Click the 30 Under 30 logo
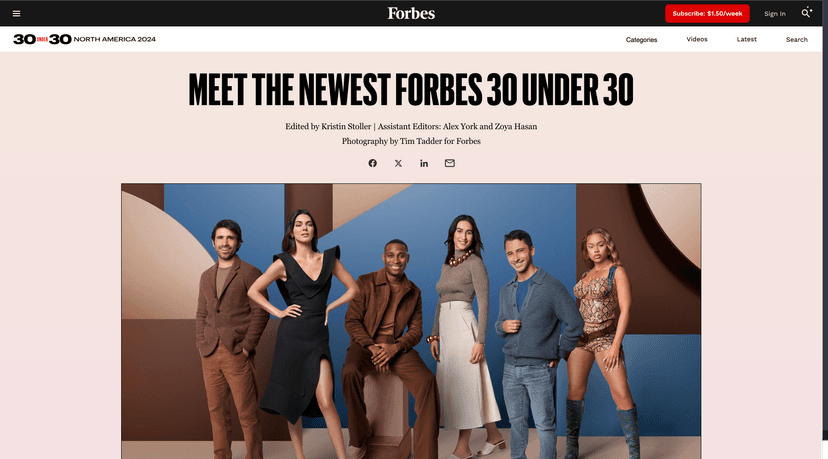828x459 pixels. click(42, 39)
